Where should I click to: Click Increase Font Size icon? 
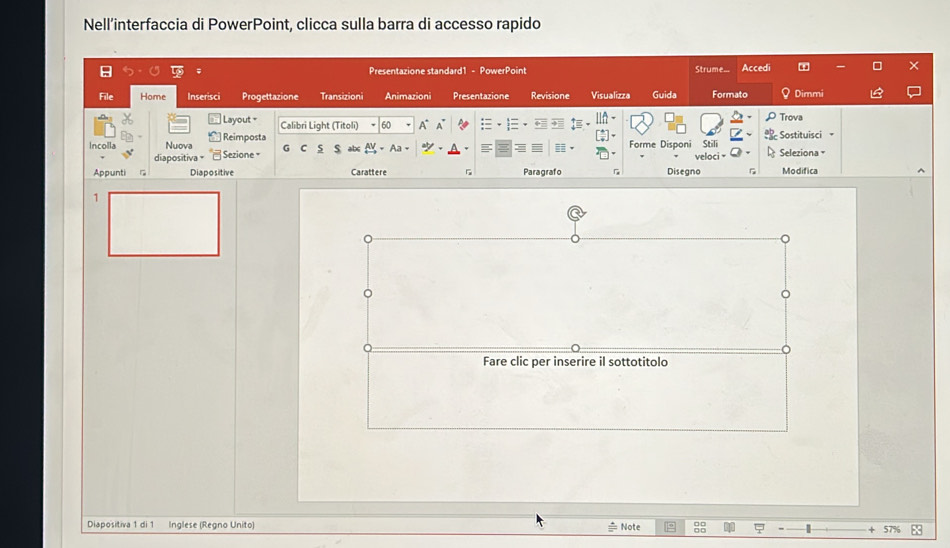point(424,125)
